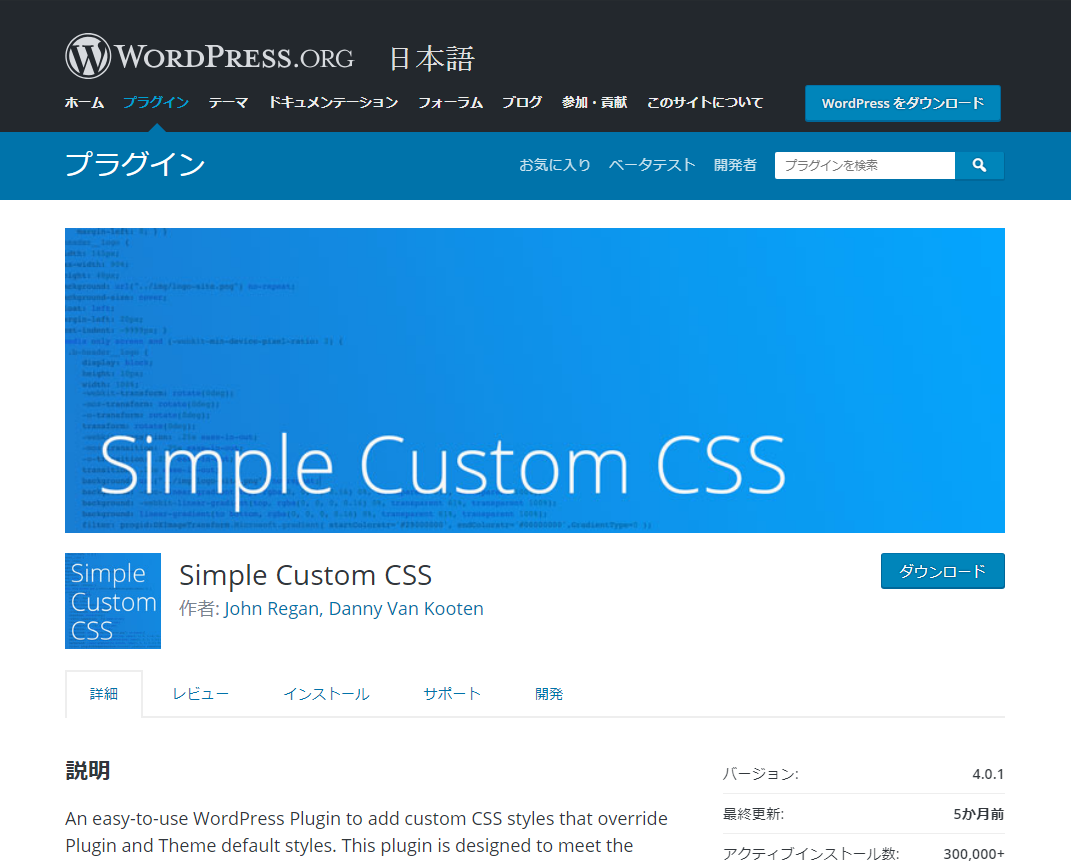Click the Simple Custom CSS plugin icon
The height and width of the screenshot is (861, 1071).
click(x=113, y=601)
